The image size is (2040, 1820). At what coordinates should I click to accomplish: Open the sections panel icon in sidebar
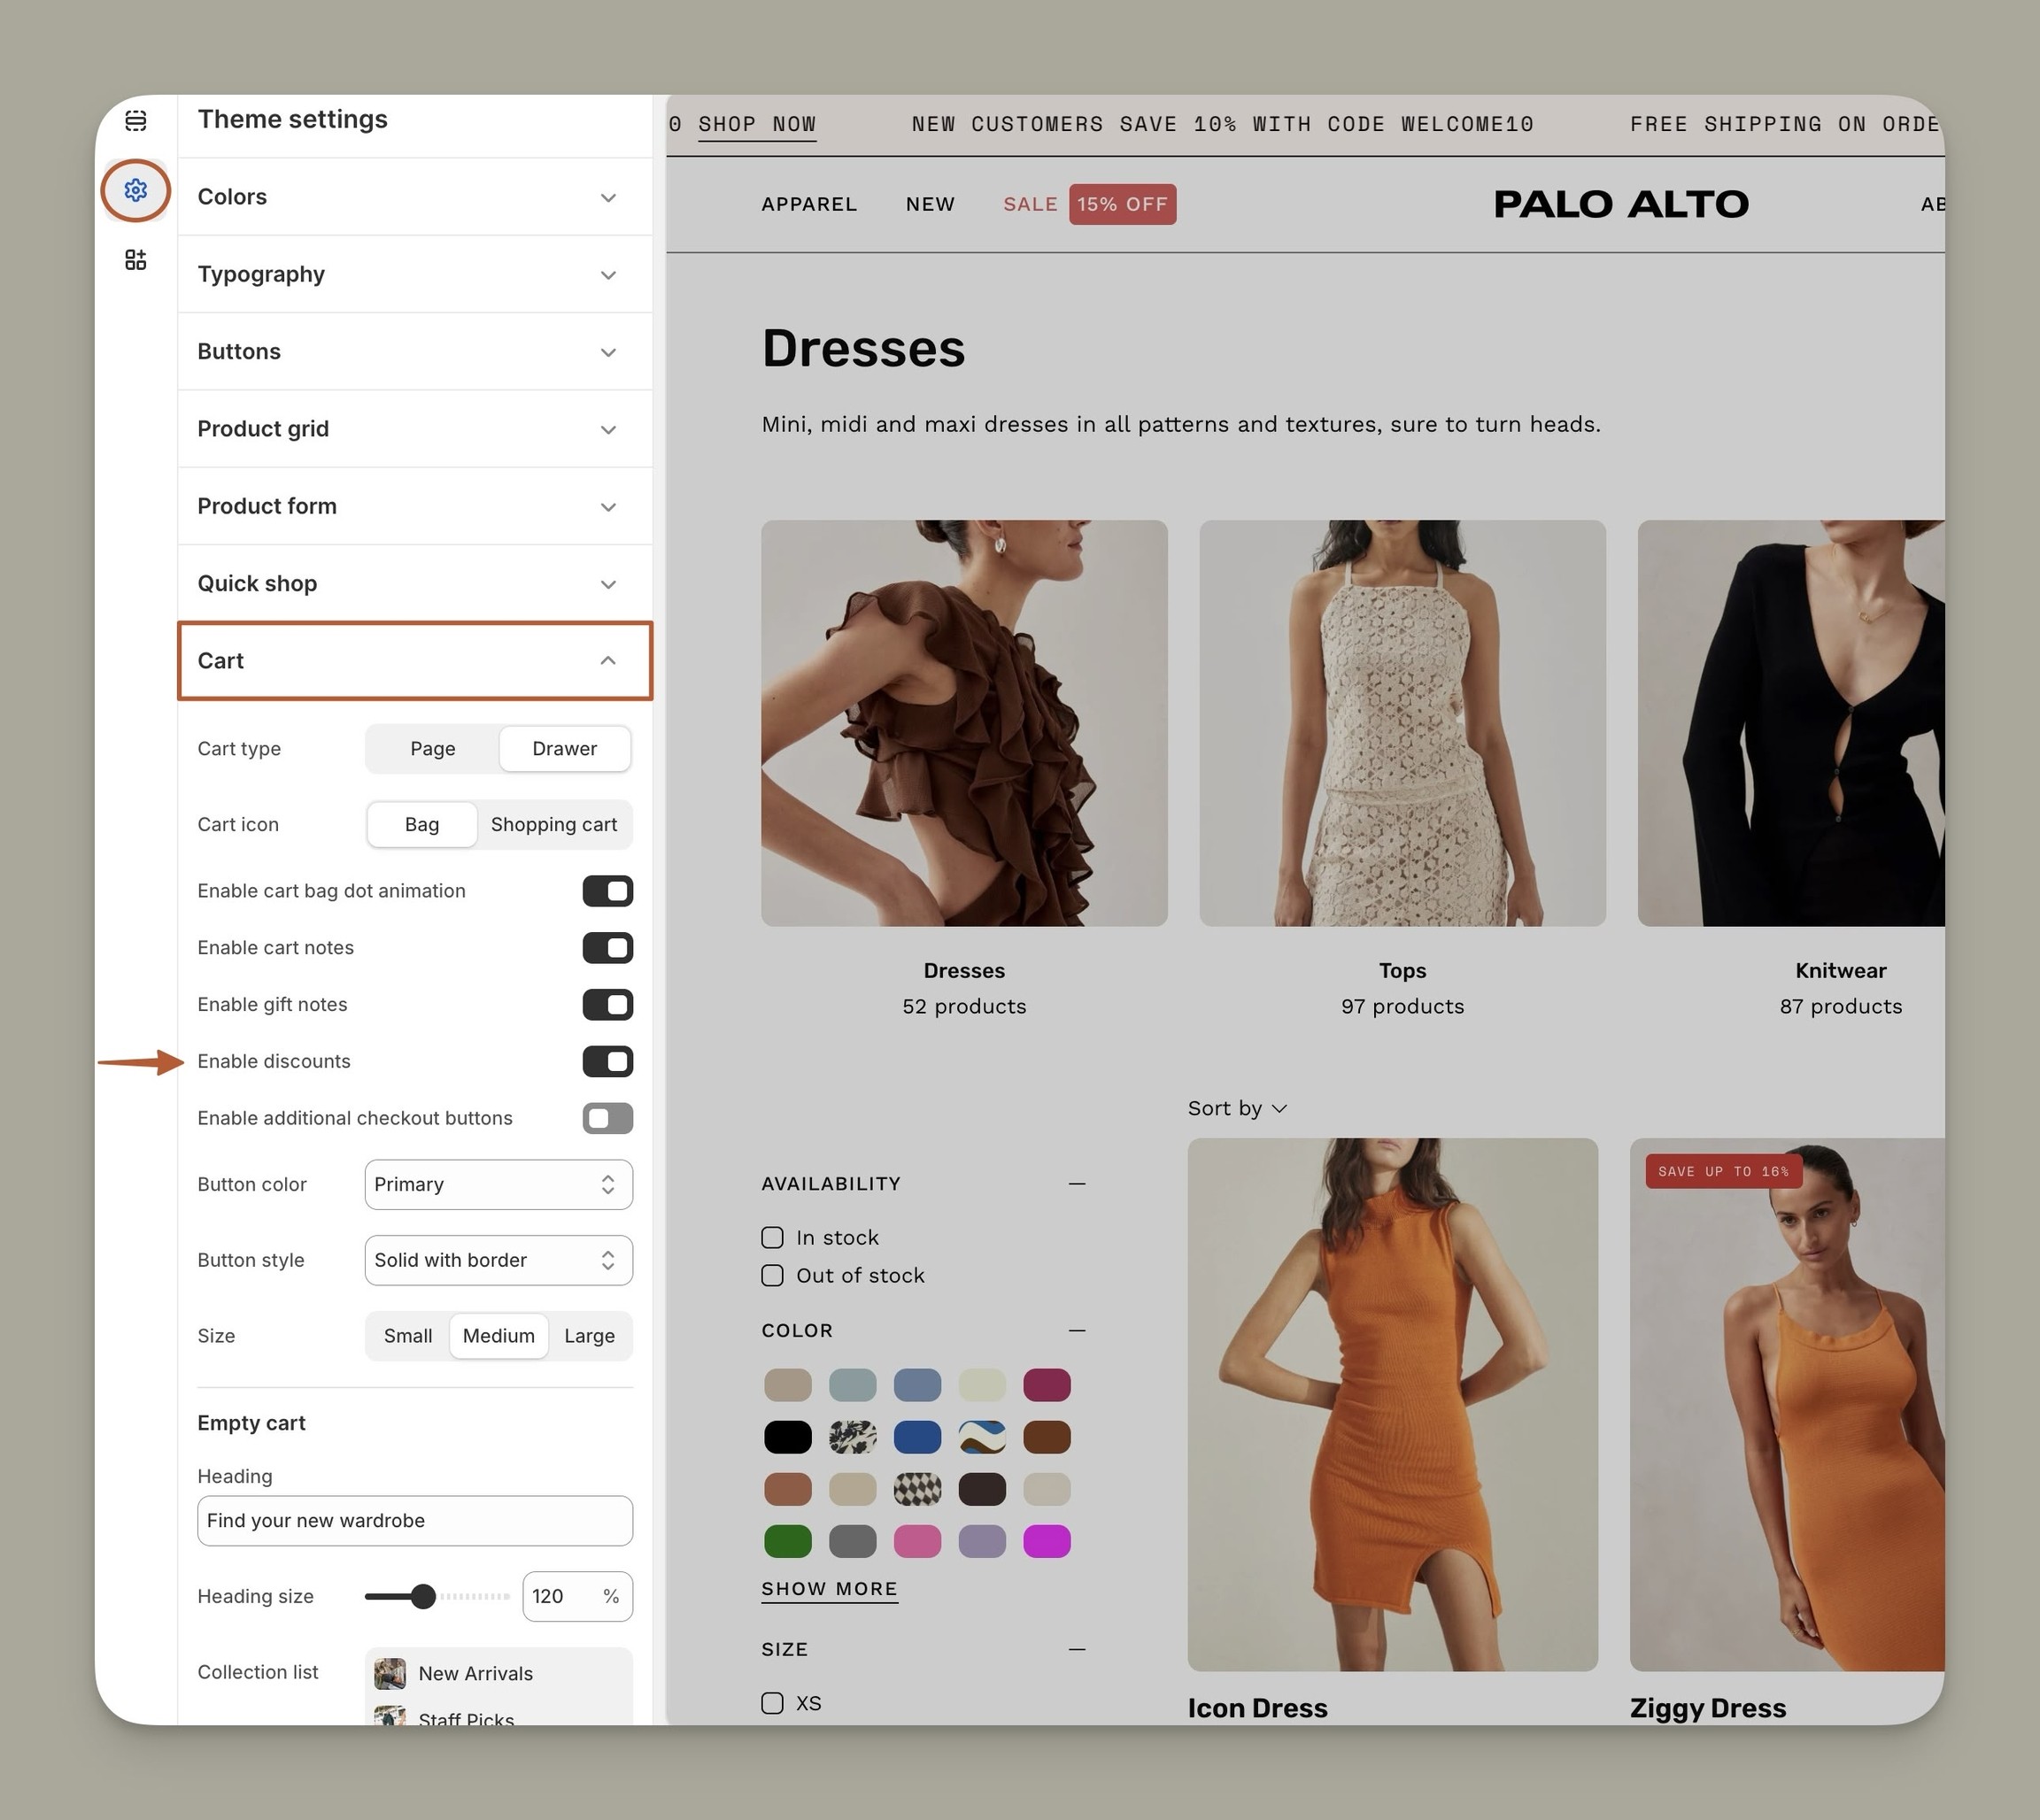[136, 121]
